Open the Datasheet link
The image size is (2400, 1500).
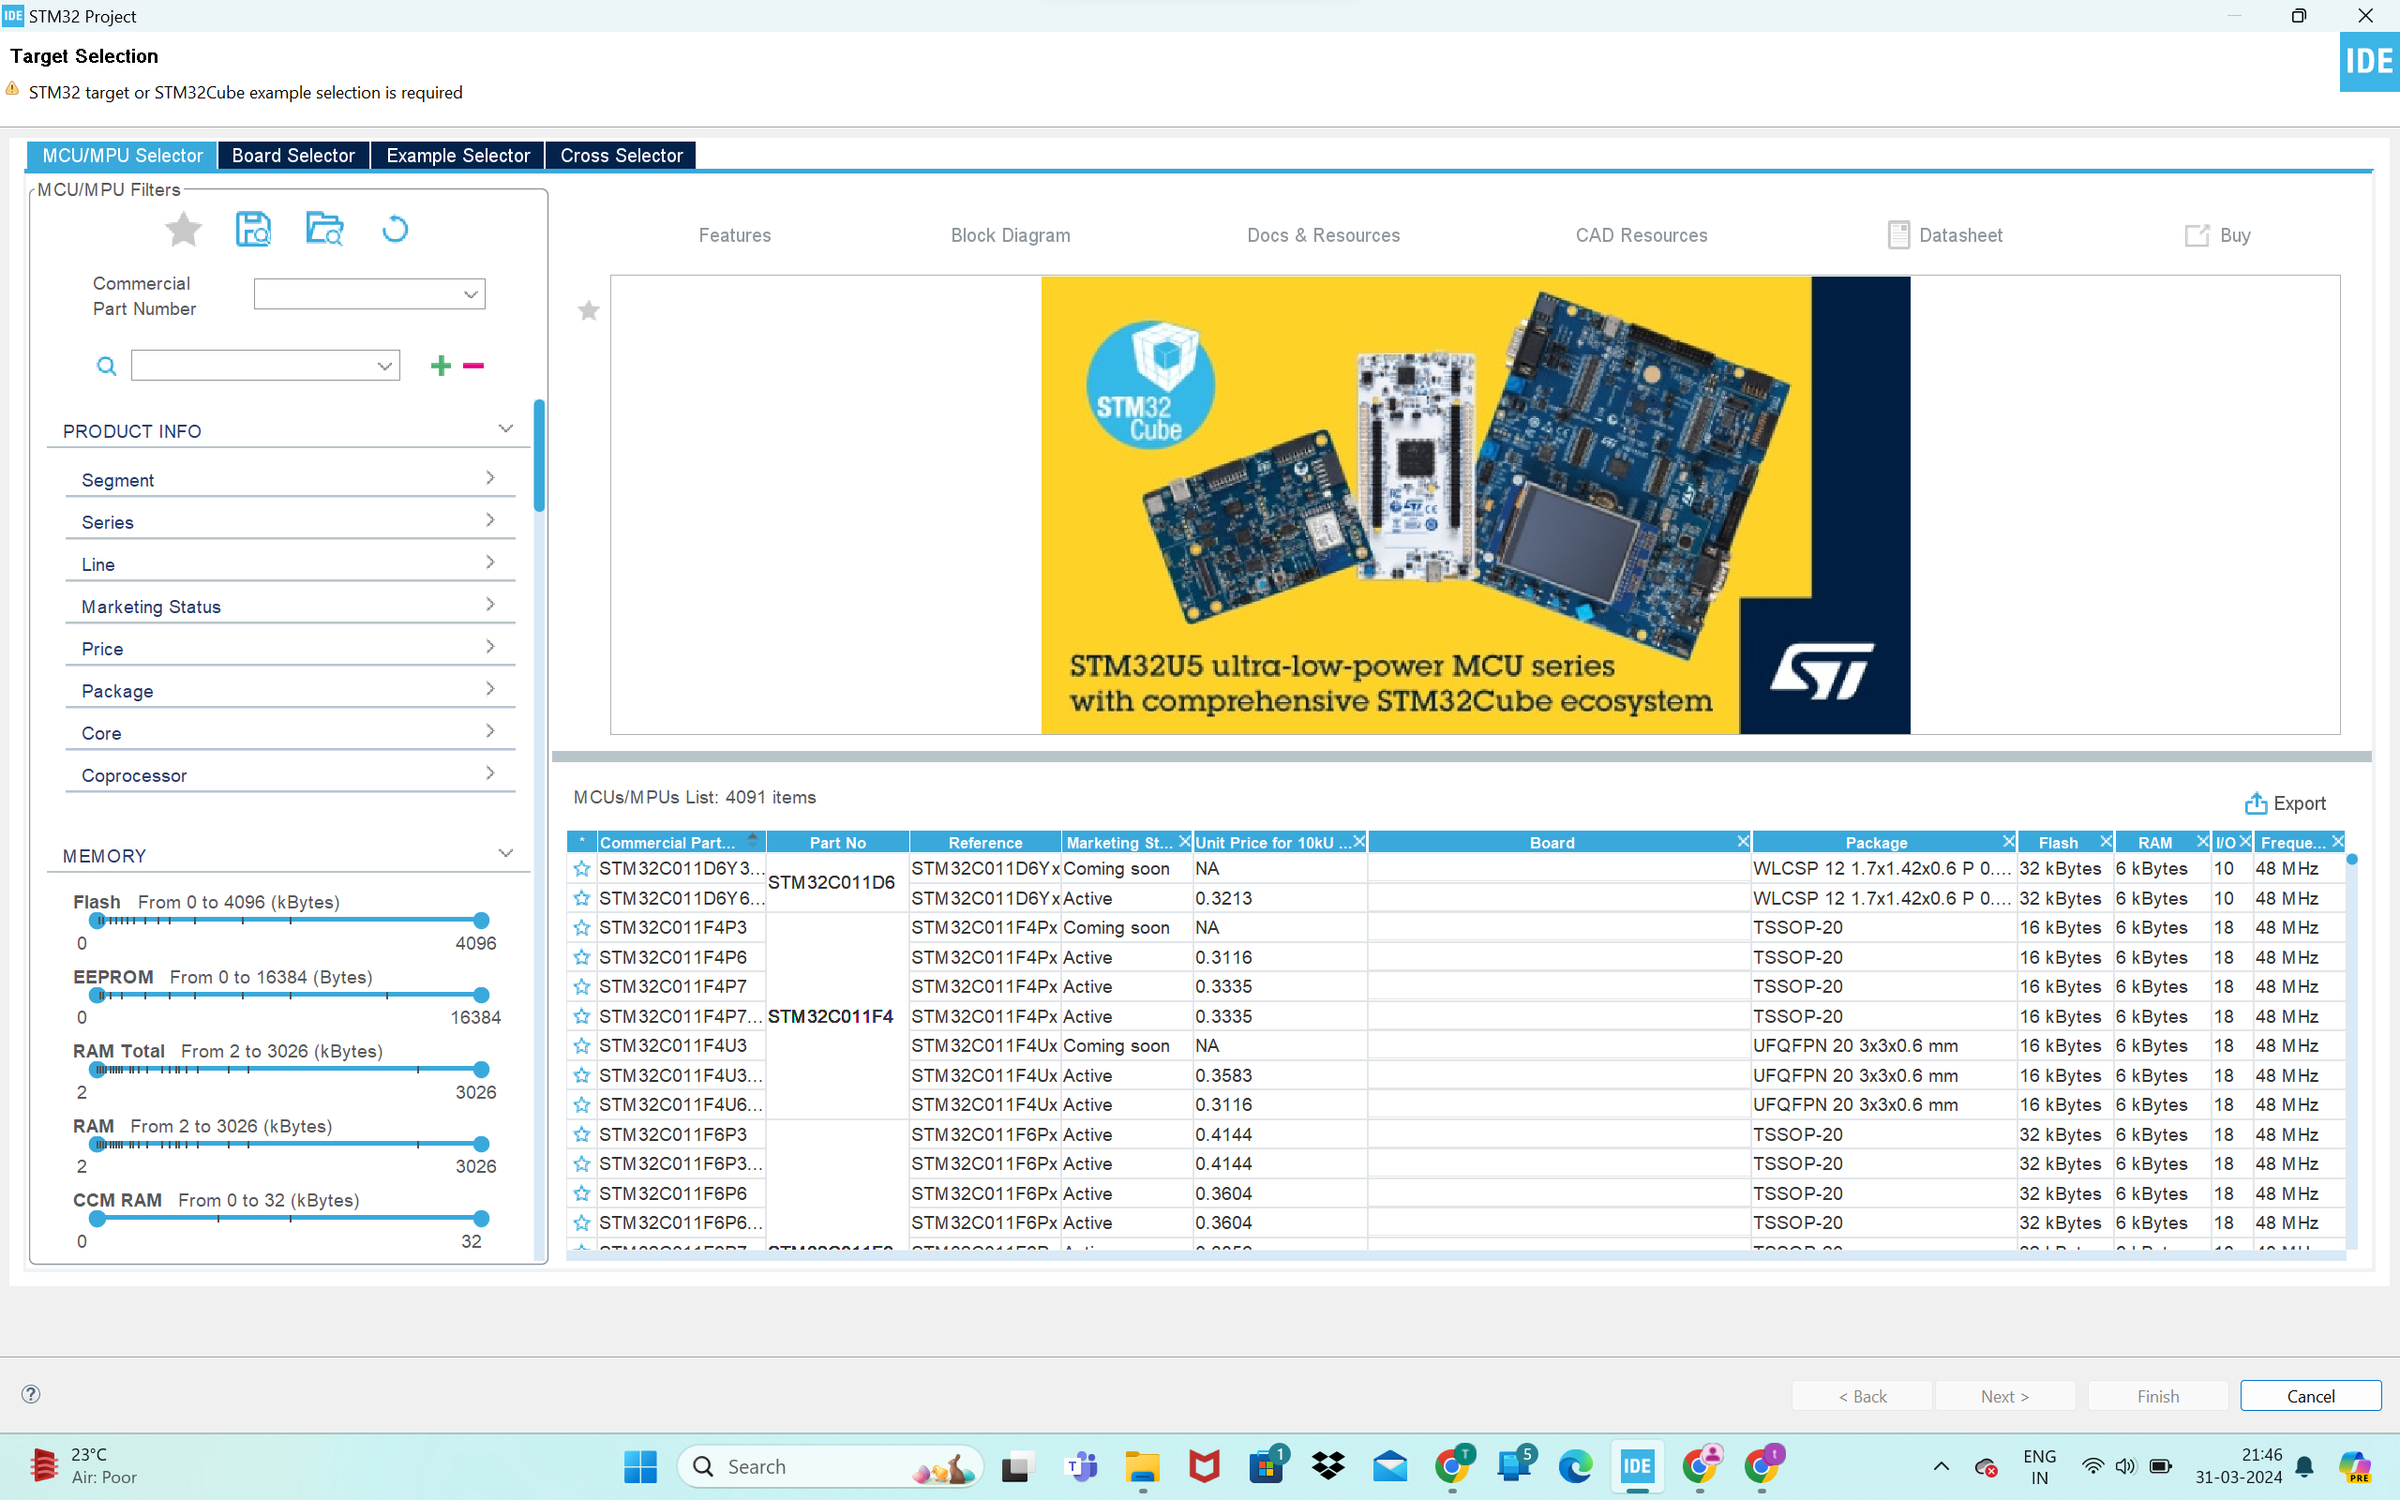point(1945,235)
